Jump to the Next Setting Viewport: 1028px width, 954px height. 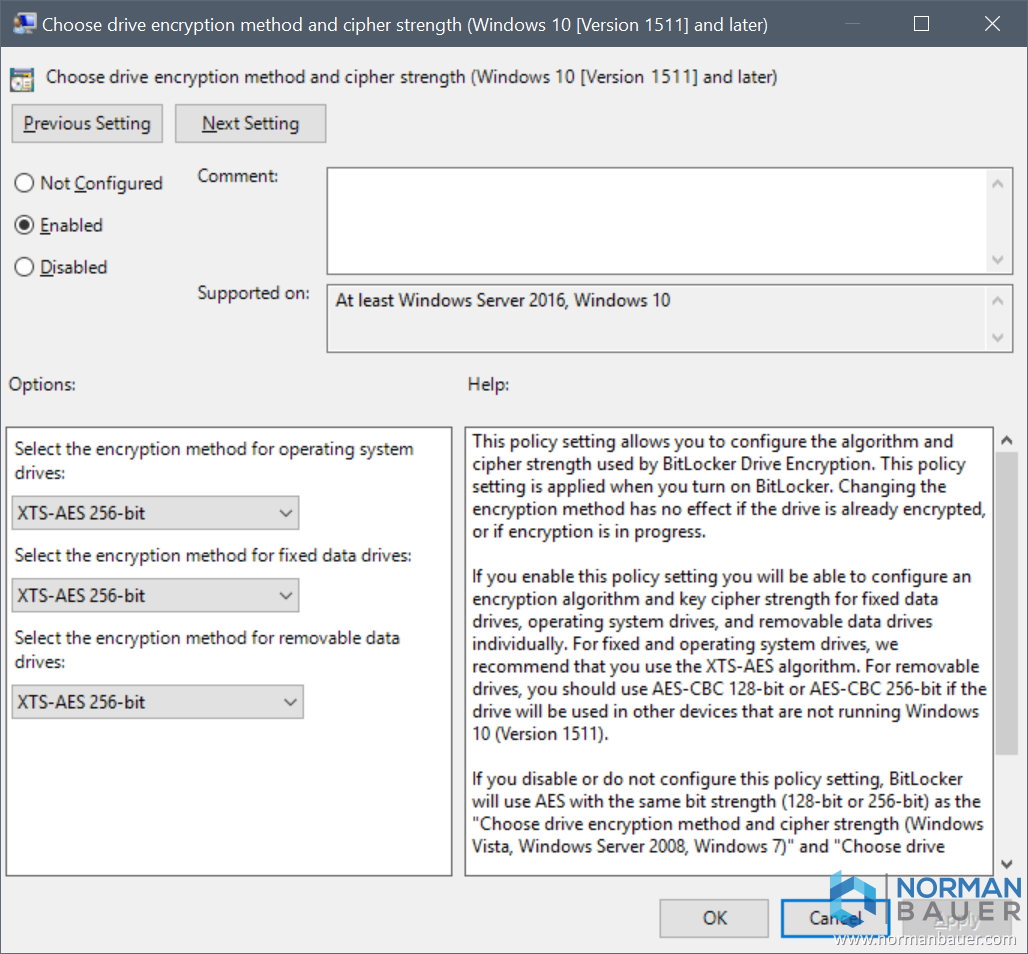tap(250, 124)
